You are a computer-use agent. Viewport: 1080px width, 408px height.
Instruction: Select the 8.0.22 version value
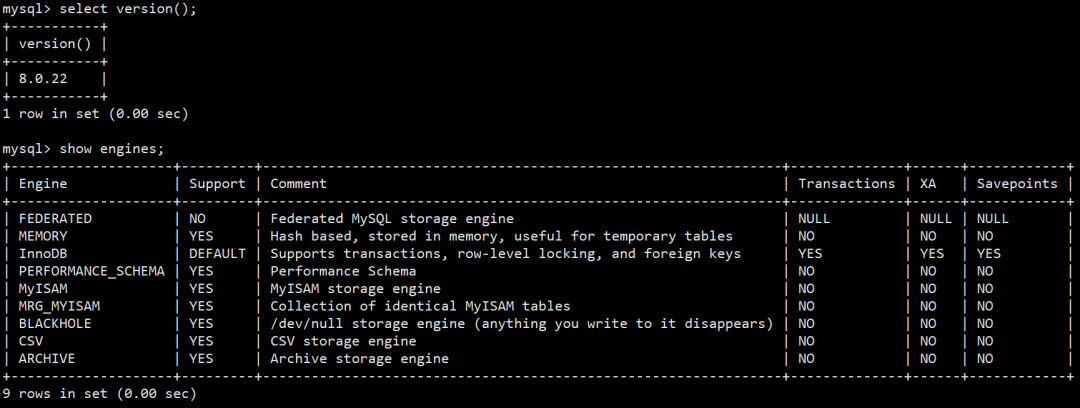click(44, 79)
